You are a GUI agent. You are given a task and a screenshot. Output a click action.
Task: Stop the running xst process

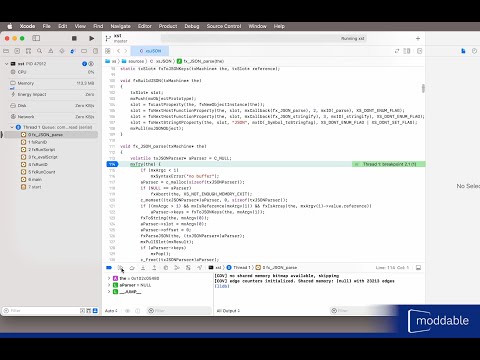coord(74,38)
